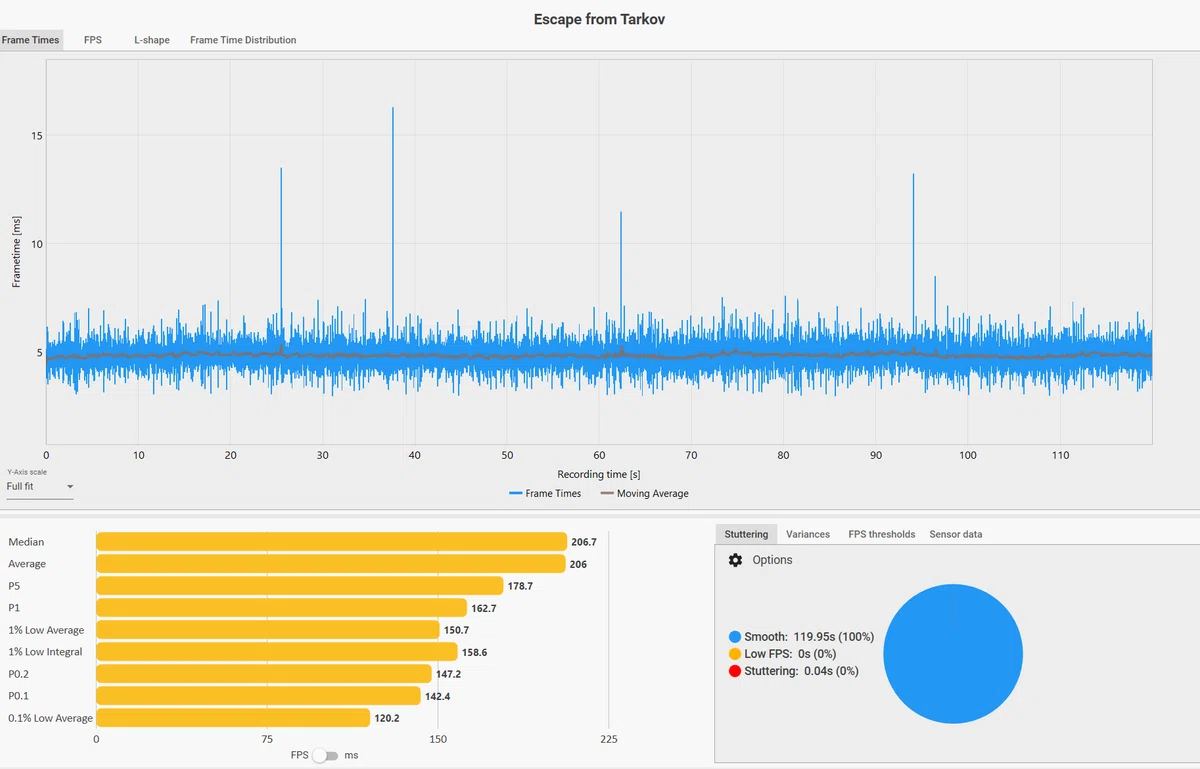Click the P0.2 bar showing 147.2

point(264,674)
